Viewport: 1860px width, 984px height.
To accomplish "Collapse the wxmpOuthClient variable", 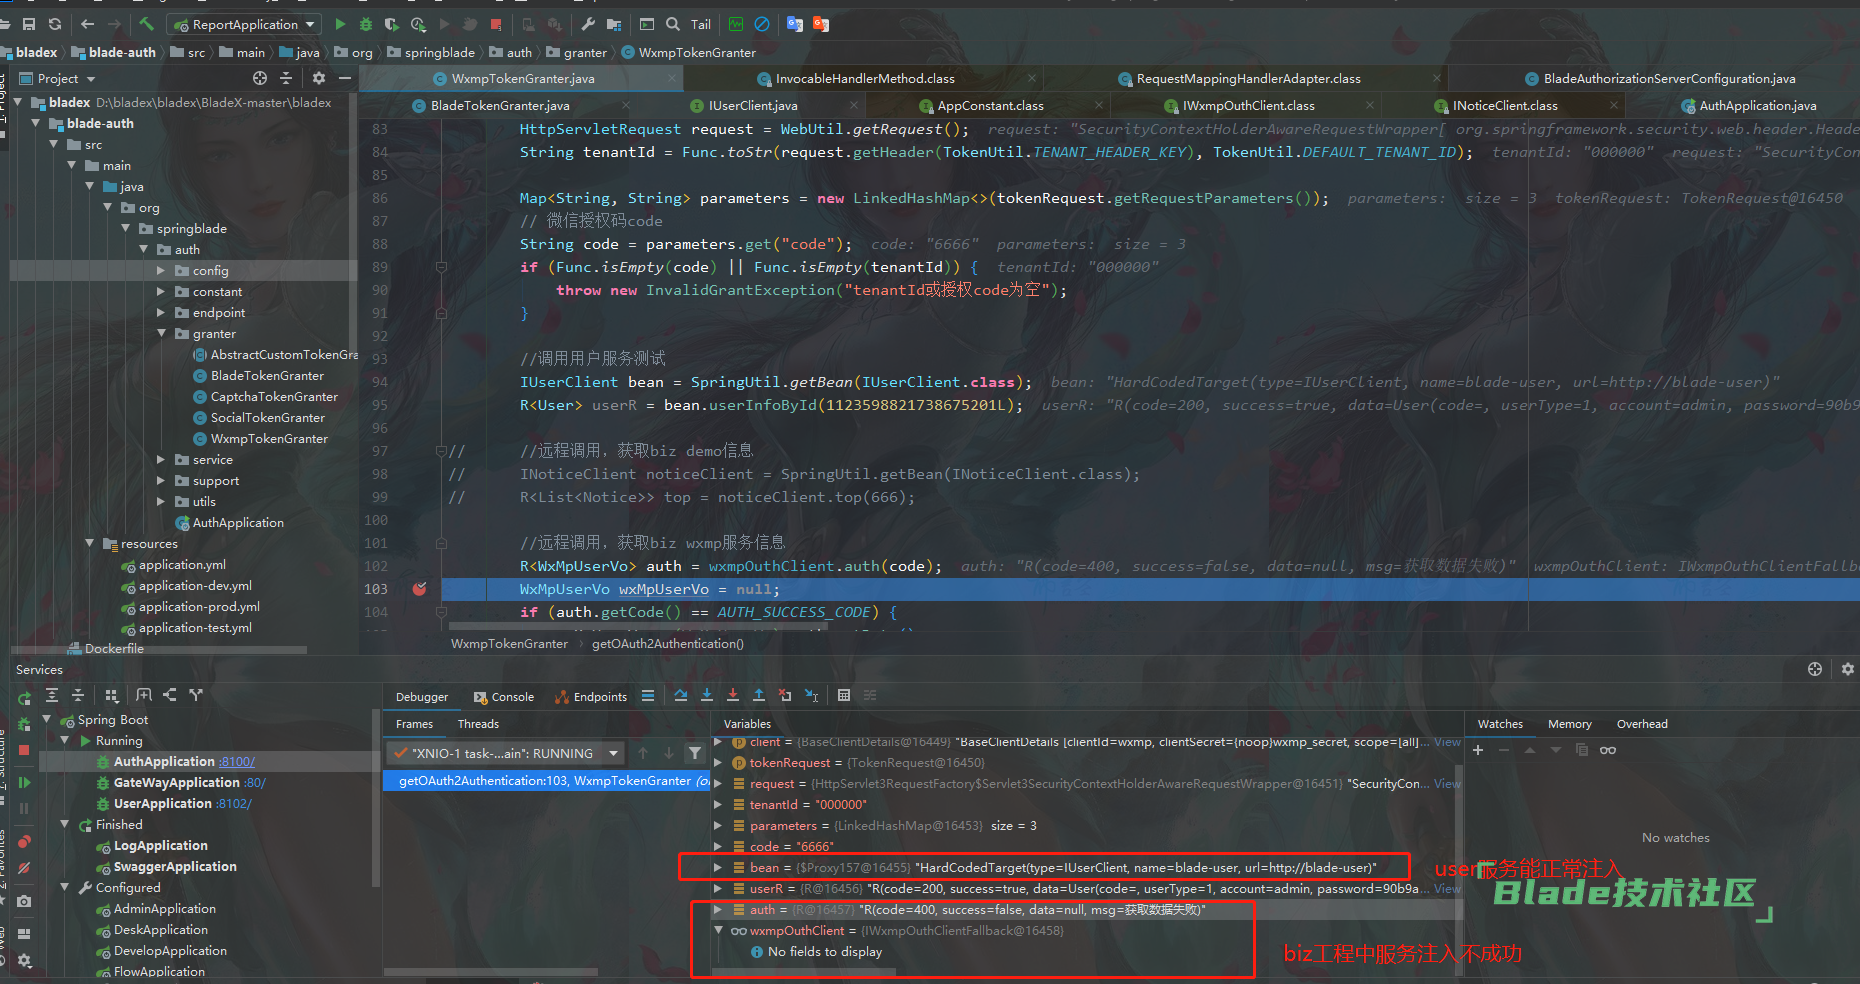I will 718,931.
